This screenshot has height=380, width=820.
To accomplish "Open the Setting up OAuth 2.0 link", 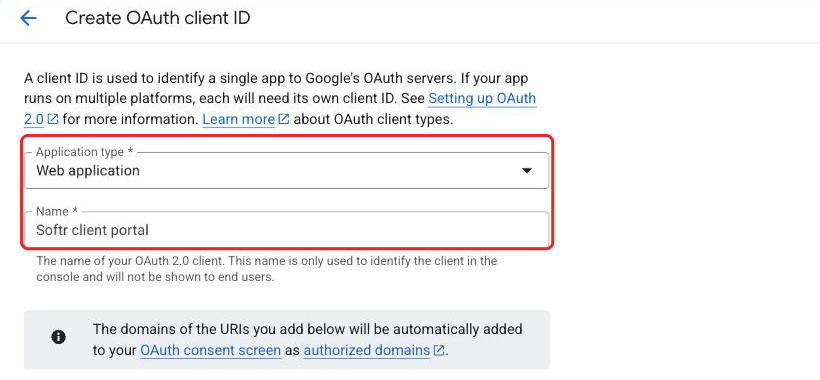I will 482,98.
